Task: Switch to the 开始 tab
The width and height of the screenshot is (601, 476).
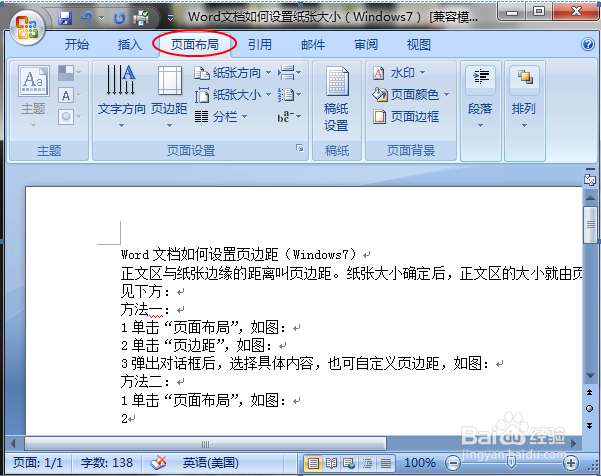Action: coord(77,44)
